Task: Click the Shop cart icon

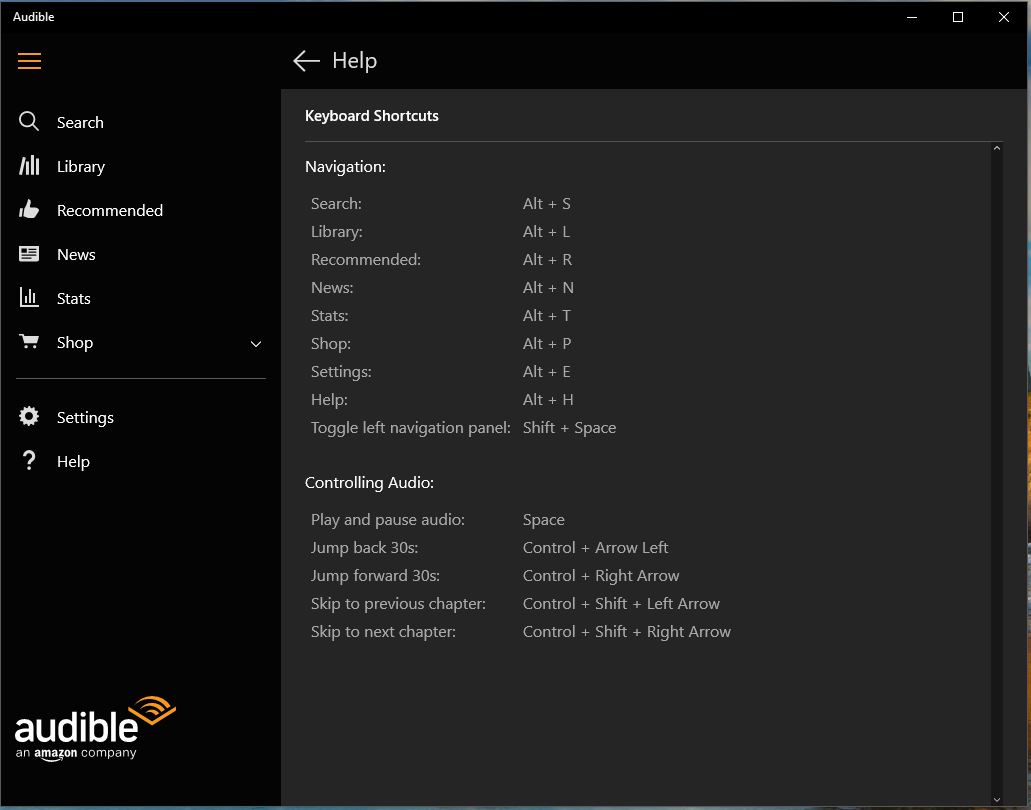Action: tap(29, 342)
